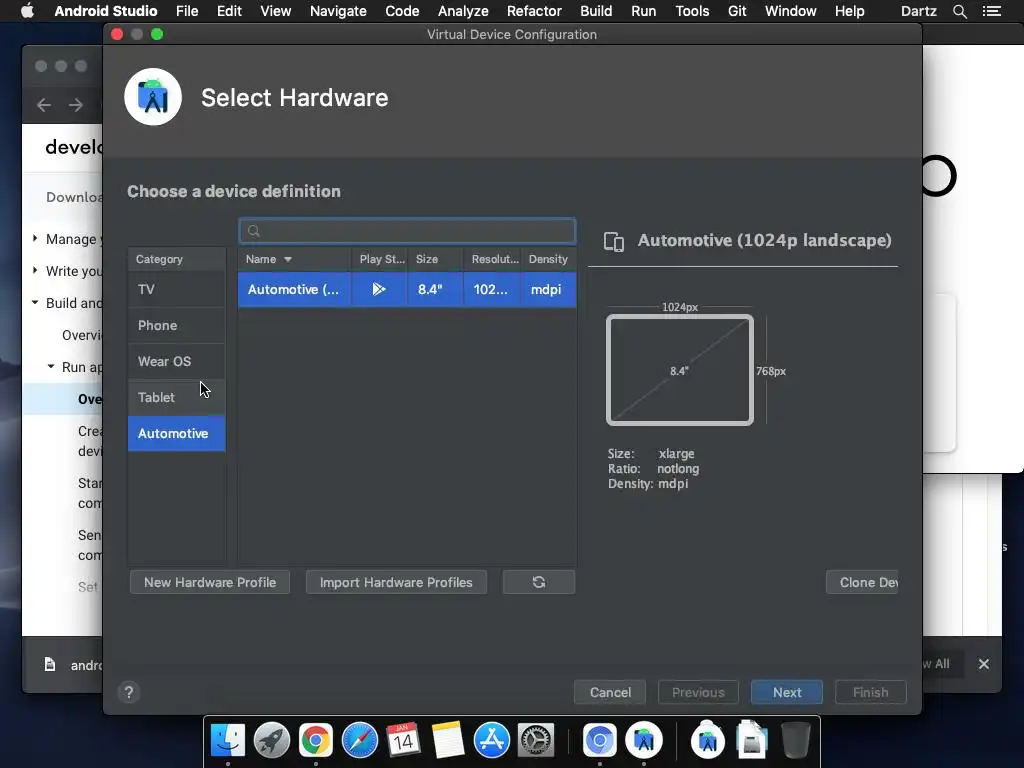Click the Resolution column header
Image resolution: width=1024 pixels, height=768 pixels.
(x=493, y=259)
